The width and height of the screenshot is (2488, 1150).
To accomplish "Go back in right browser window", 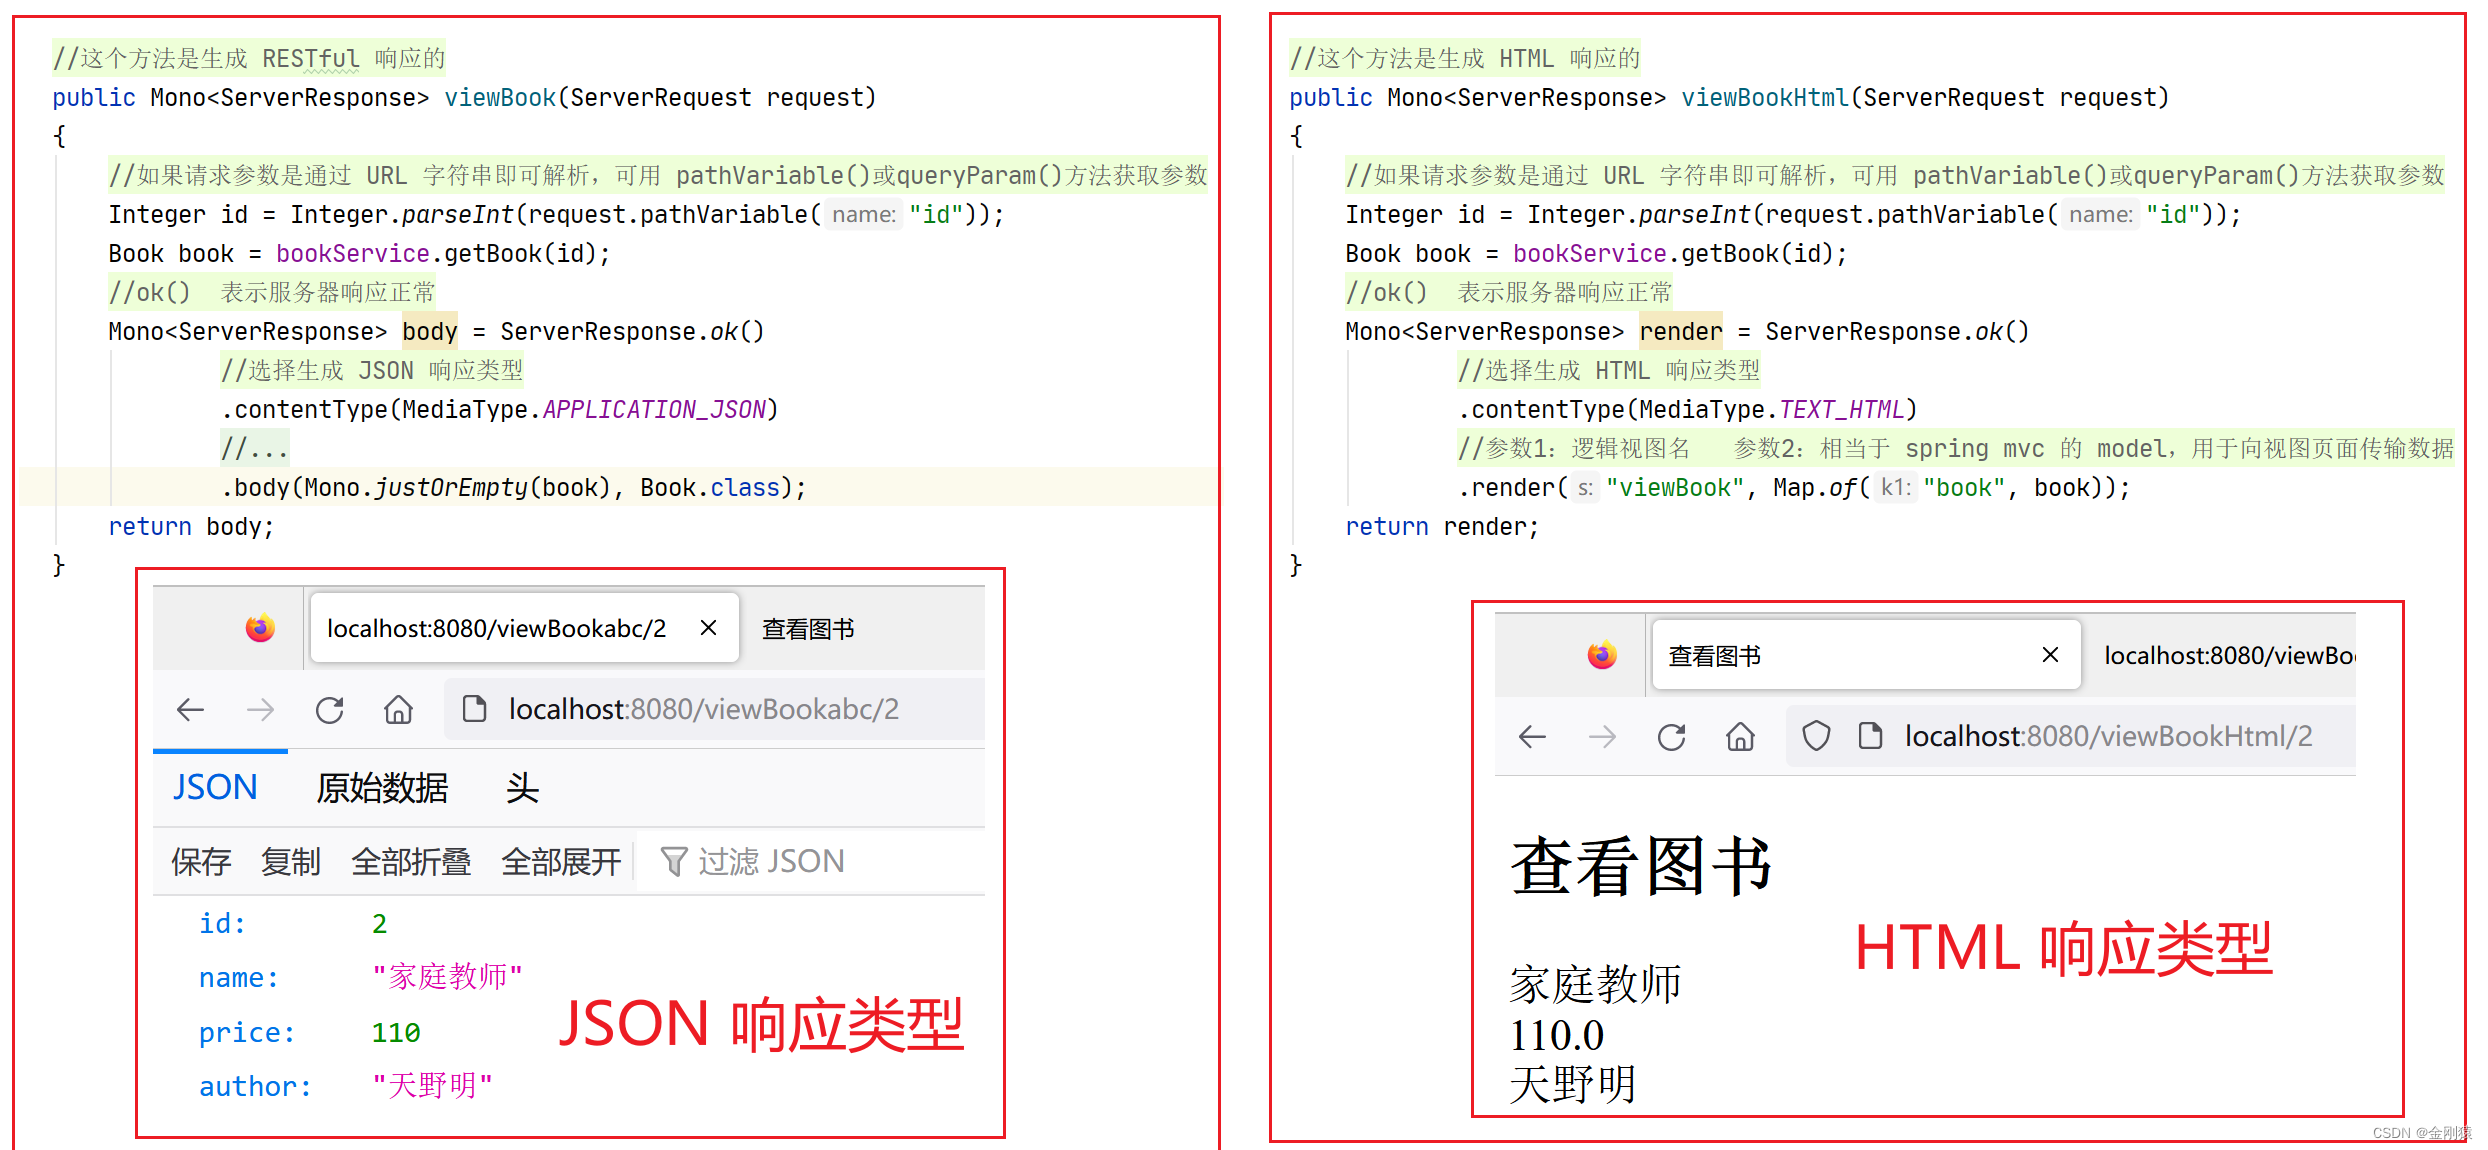I will pos(1532,737).
